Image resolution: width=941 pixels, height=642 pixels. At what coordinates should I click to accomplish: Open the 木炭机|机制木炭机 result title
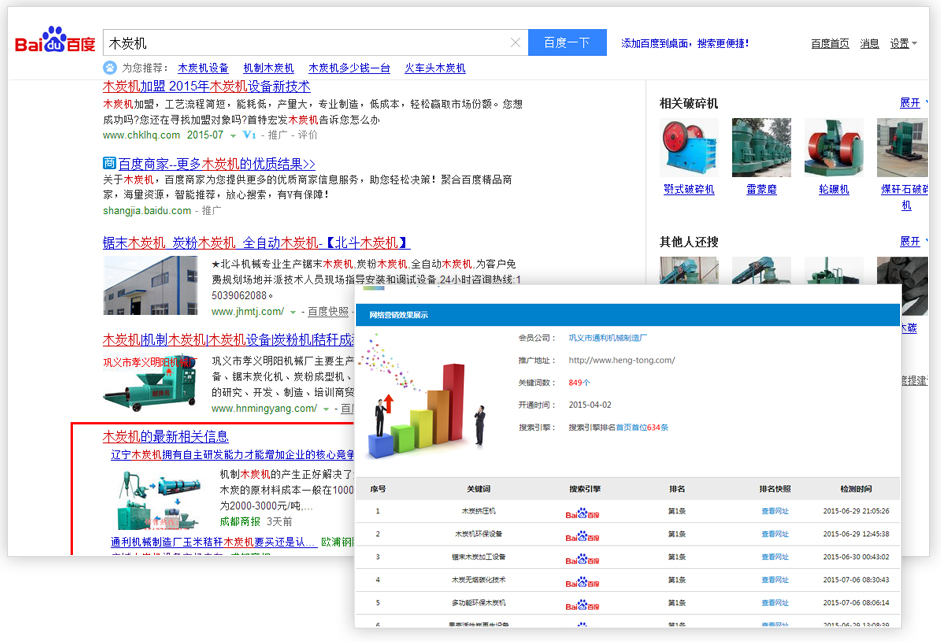click(x=229, y=340)
